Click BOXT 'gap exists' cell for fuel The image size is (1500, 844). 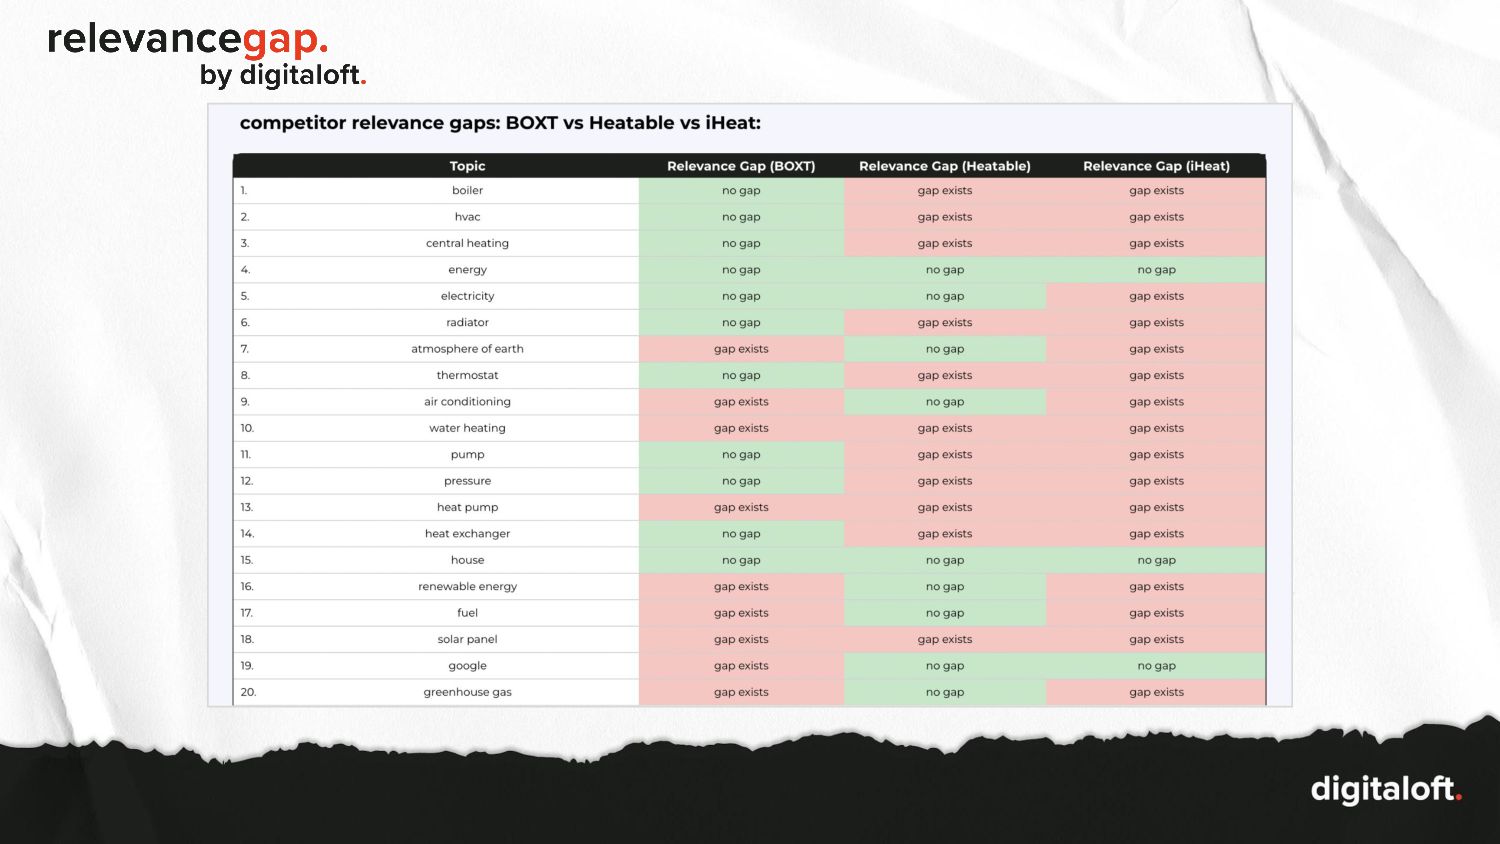coord(741,613)
